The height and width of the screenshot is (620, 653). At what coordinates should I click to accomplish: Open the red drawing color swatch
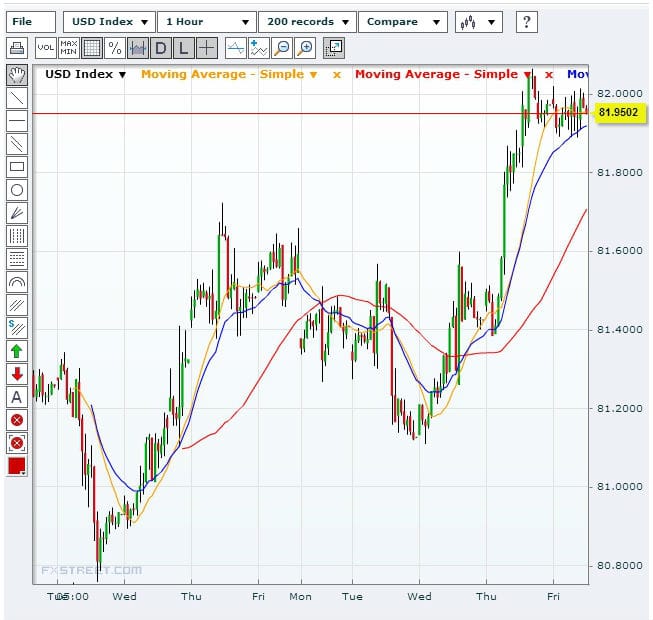(17, 466)
